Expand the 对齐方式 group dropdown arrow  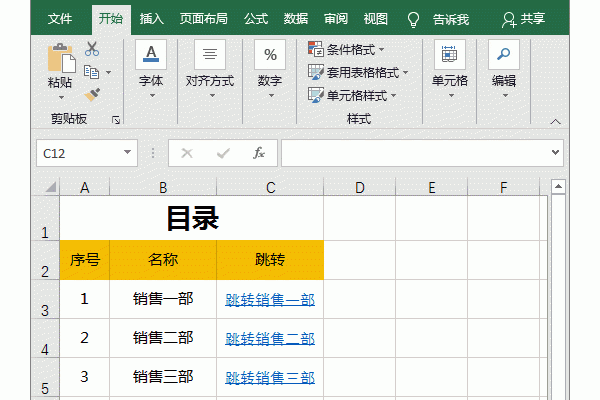click(212, 95)
